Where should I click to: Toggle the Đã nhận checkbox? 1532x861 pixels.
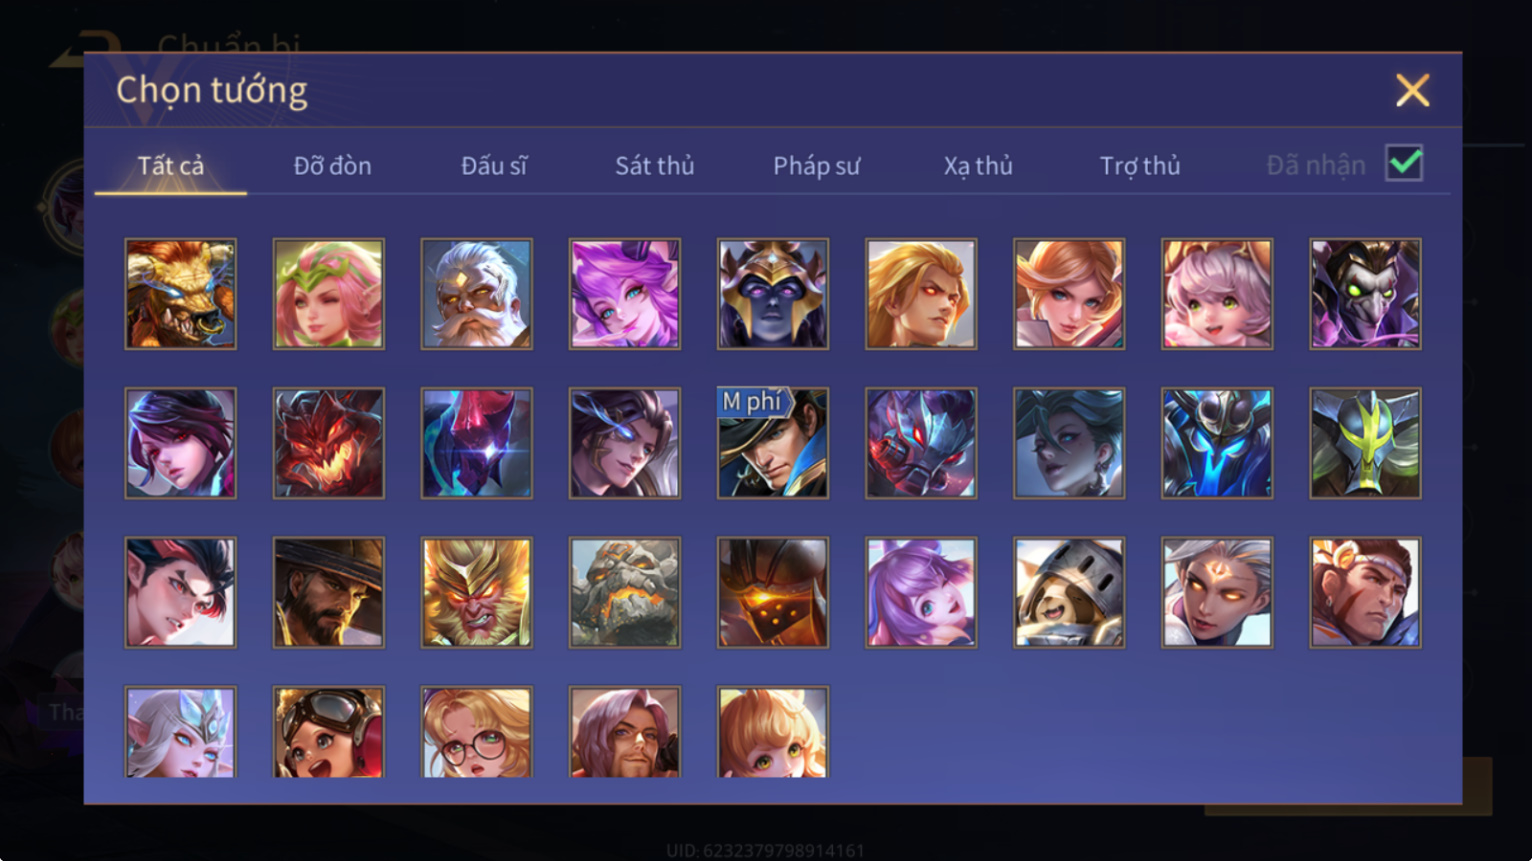tap(1404, 163)
